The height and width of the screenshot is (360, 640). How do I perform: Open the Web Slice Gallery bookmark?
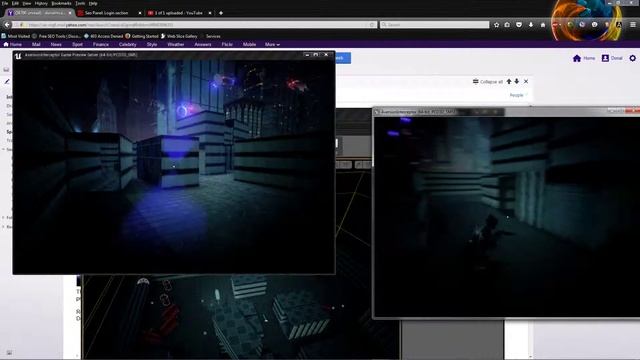(x=179, y=36)
